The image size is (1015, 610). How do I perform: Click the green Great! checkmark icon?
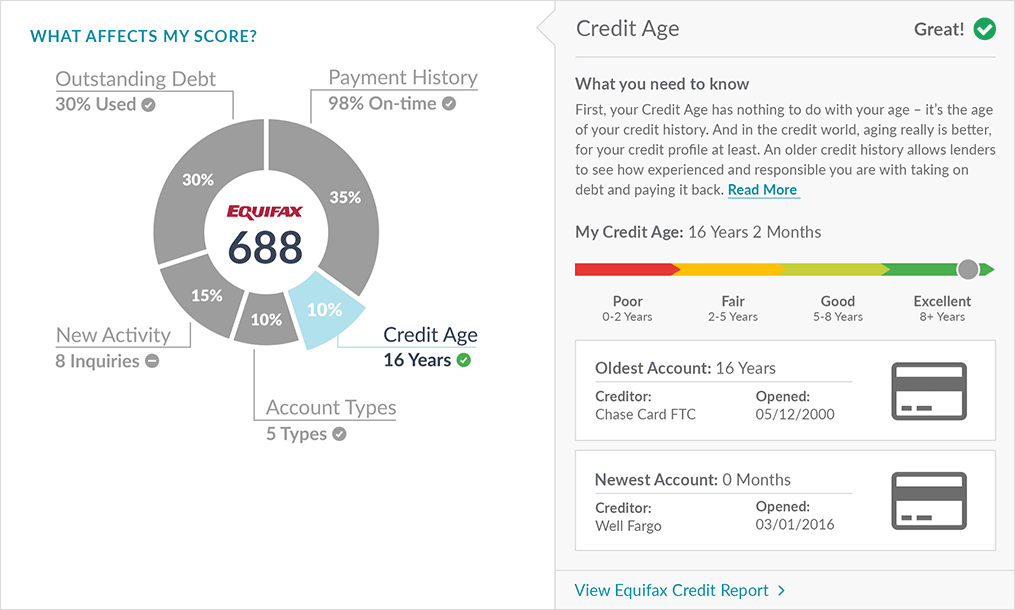point(985,29)
